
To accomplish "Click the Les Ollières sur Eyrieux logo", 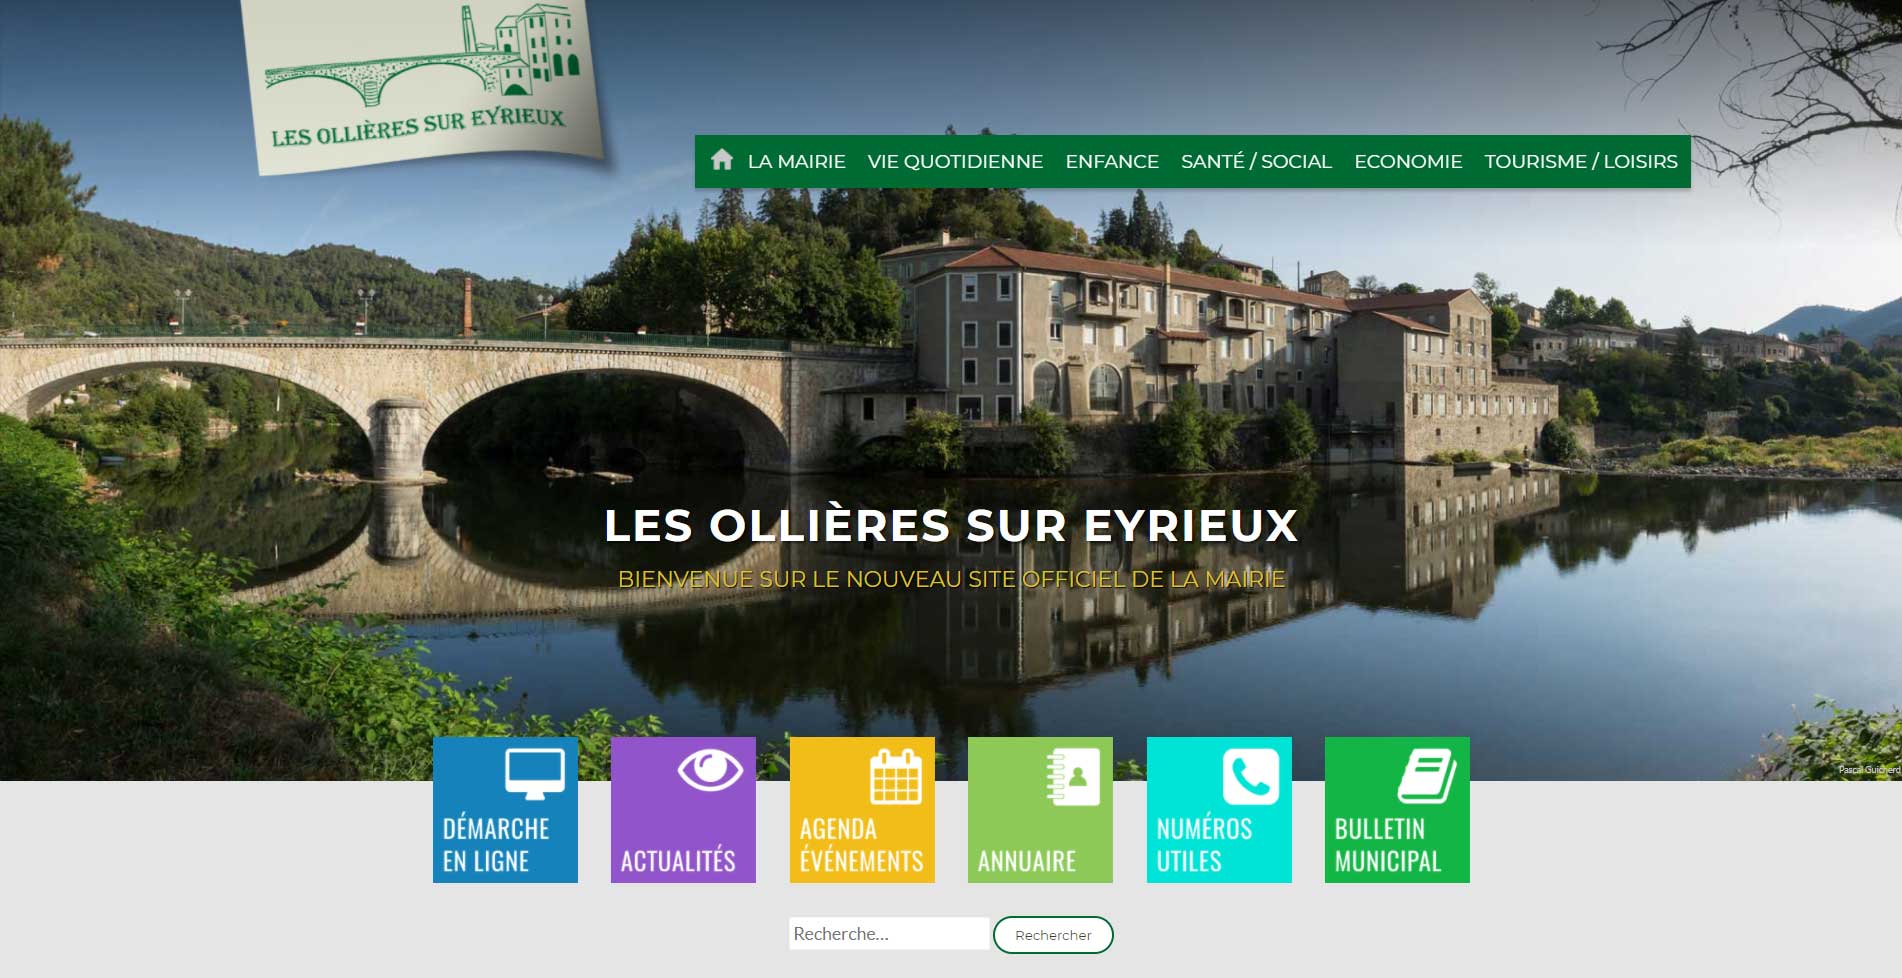I will [420, 85].
